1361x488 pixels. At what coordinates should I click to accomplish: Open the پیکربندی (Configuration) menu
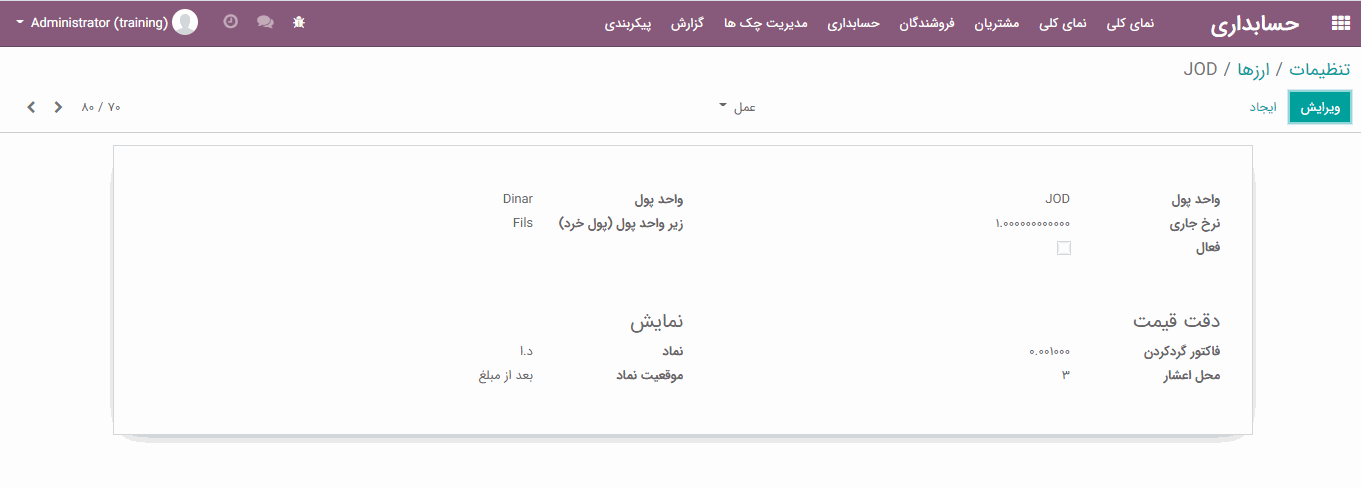[x=628, y=23]
